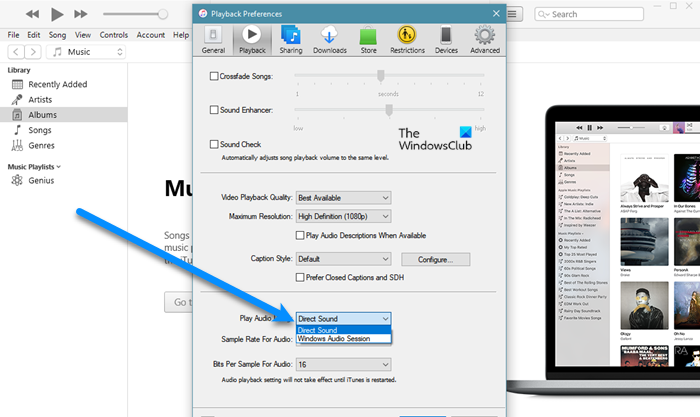This screenshot has width=700, height=417.
Task: Open the General preferences tab
Action: 213,40
